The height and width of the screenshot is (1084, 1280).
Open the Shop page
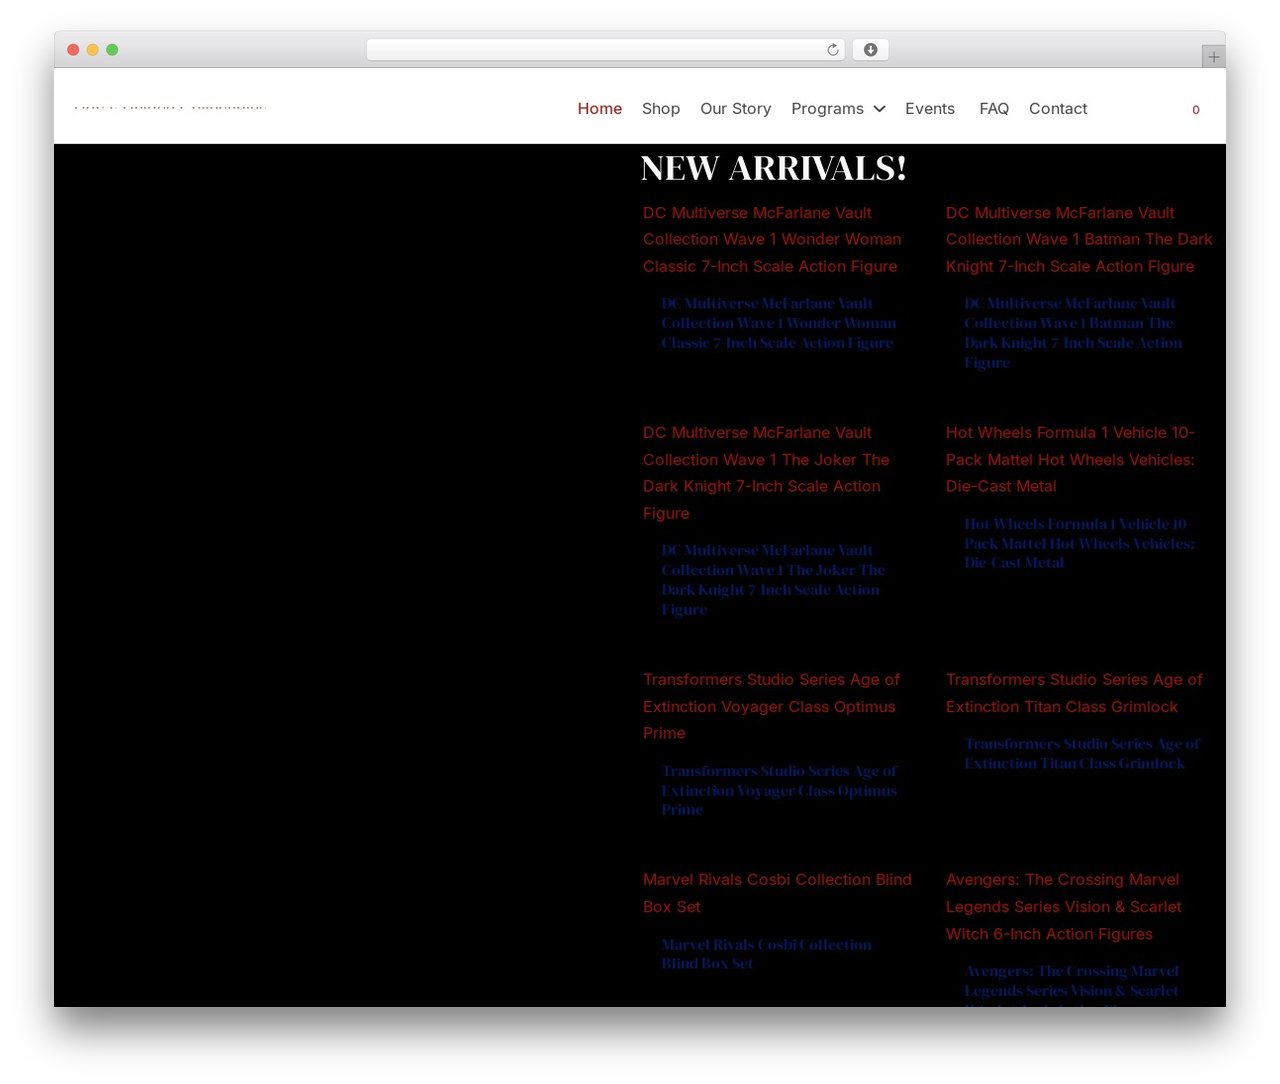(x=661, y=109)
